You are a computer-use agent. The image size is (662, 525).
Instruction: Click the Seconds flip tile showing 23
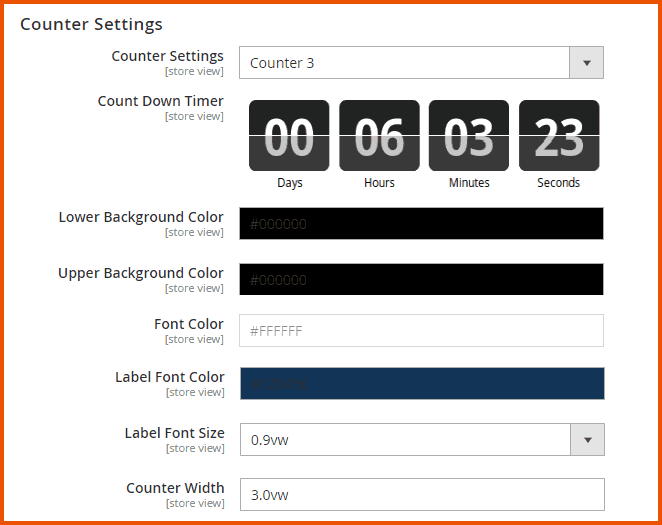click(559, 136)
